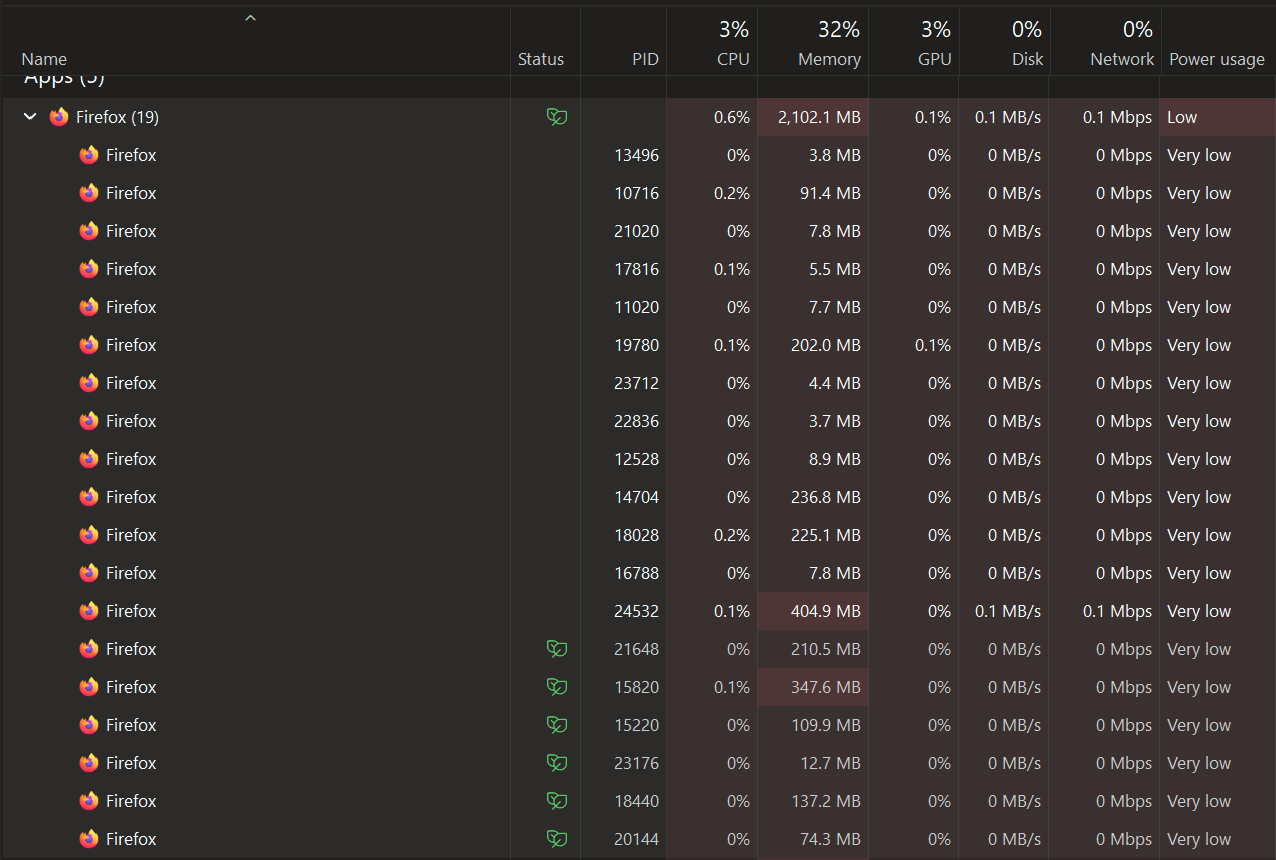Click the 0.6% CPU cell for Firefox (19)

(712, 117)
